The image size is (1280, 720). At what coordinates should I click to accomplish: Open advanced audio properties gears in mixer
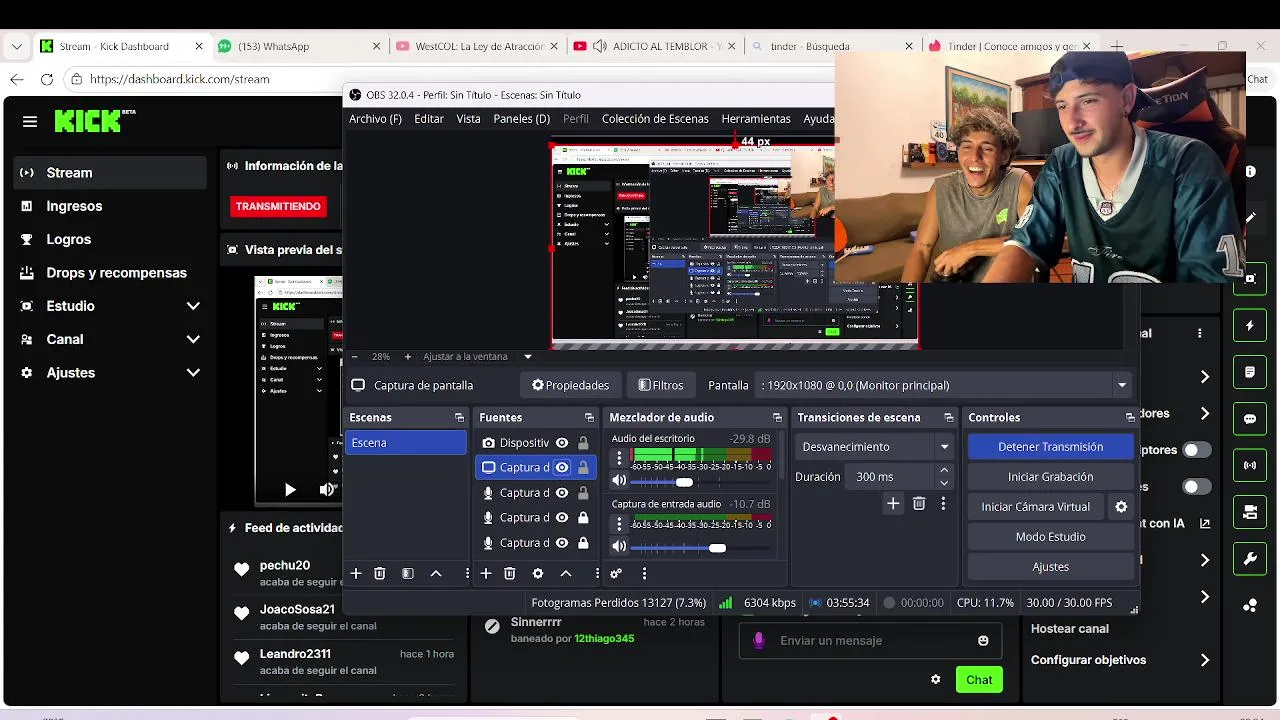coord(616,573)
